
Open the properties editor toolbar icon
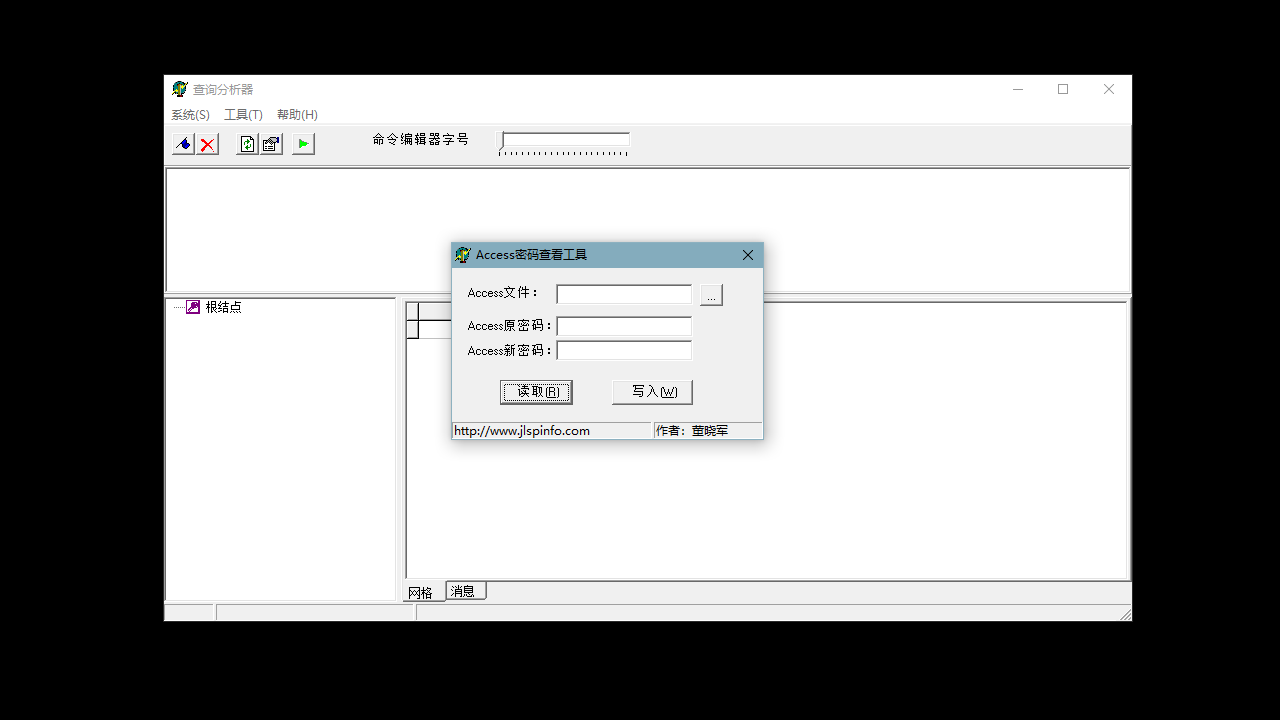tap(271, 143)
